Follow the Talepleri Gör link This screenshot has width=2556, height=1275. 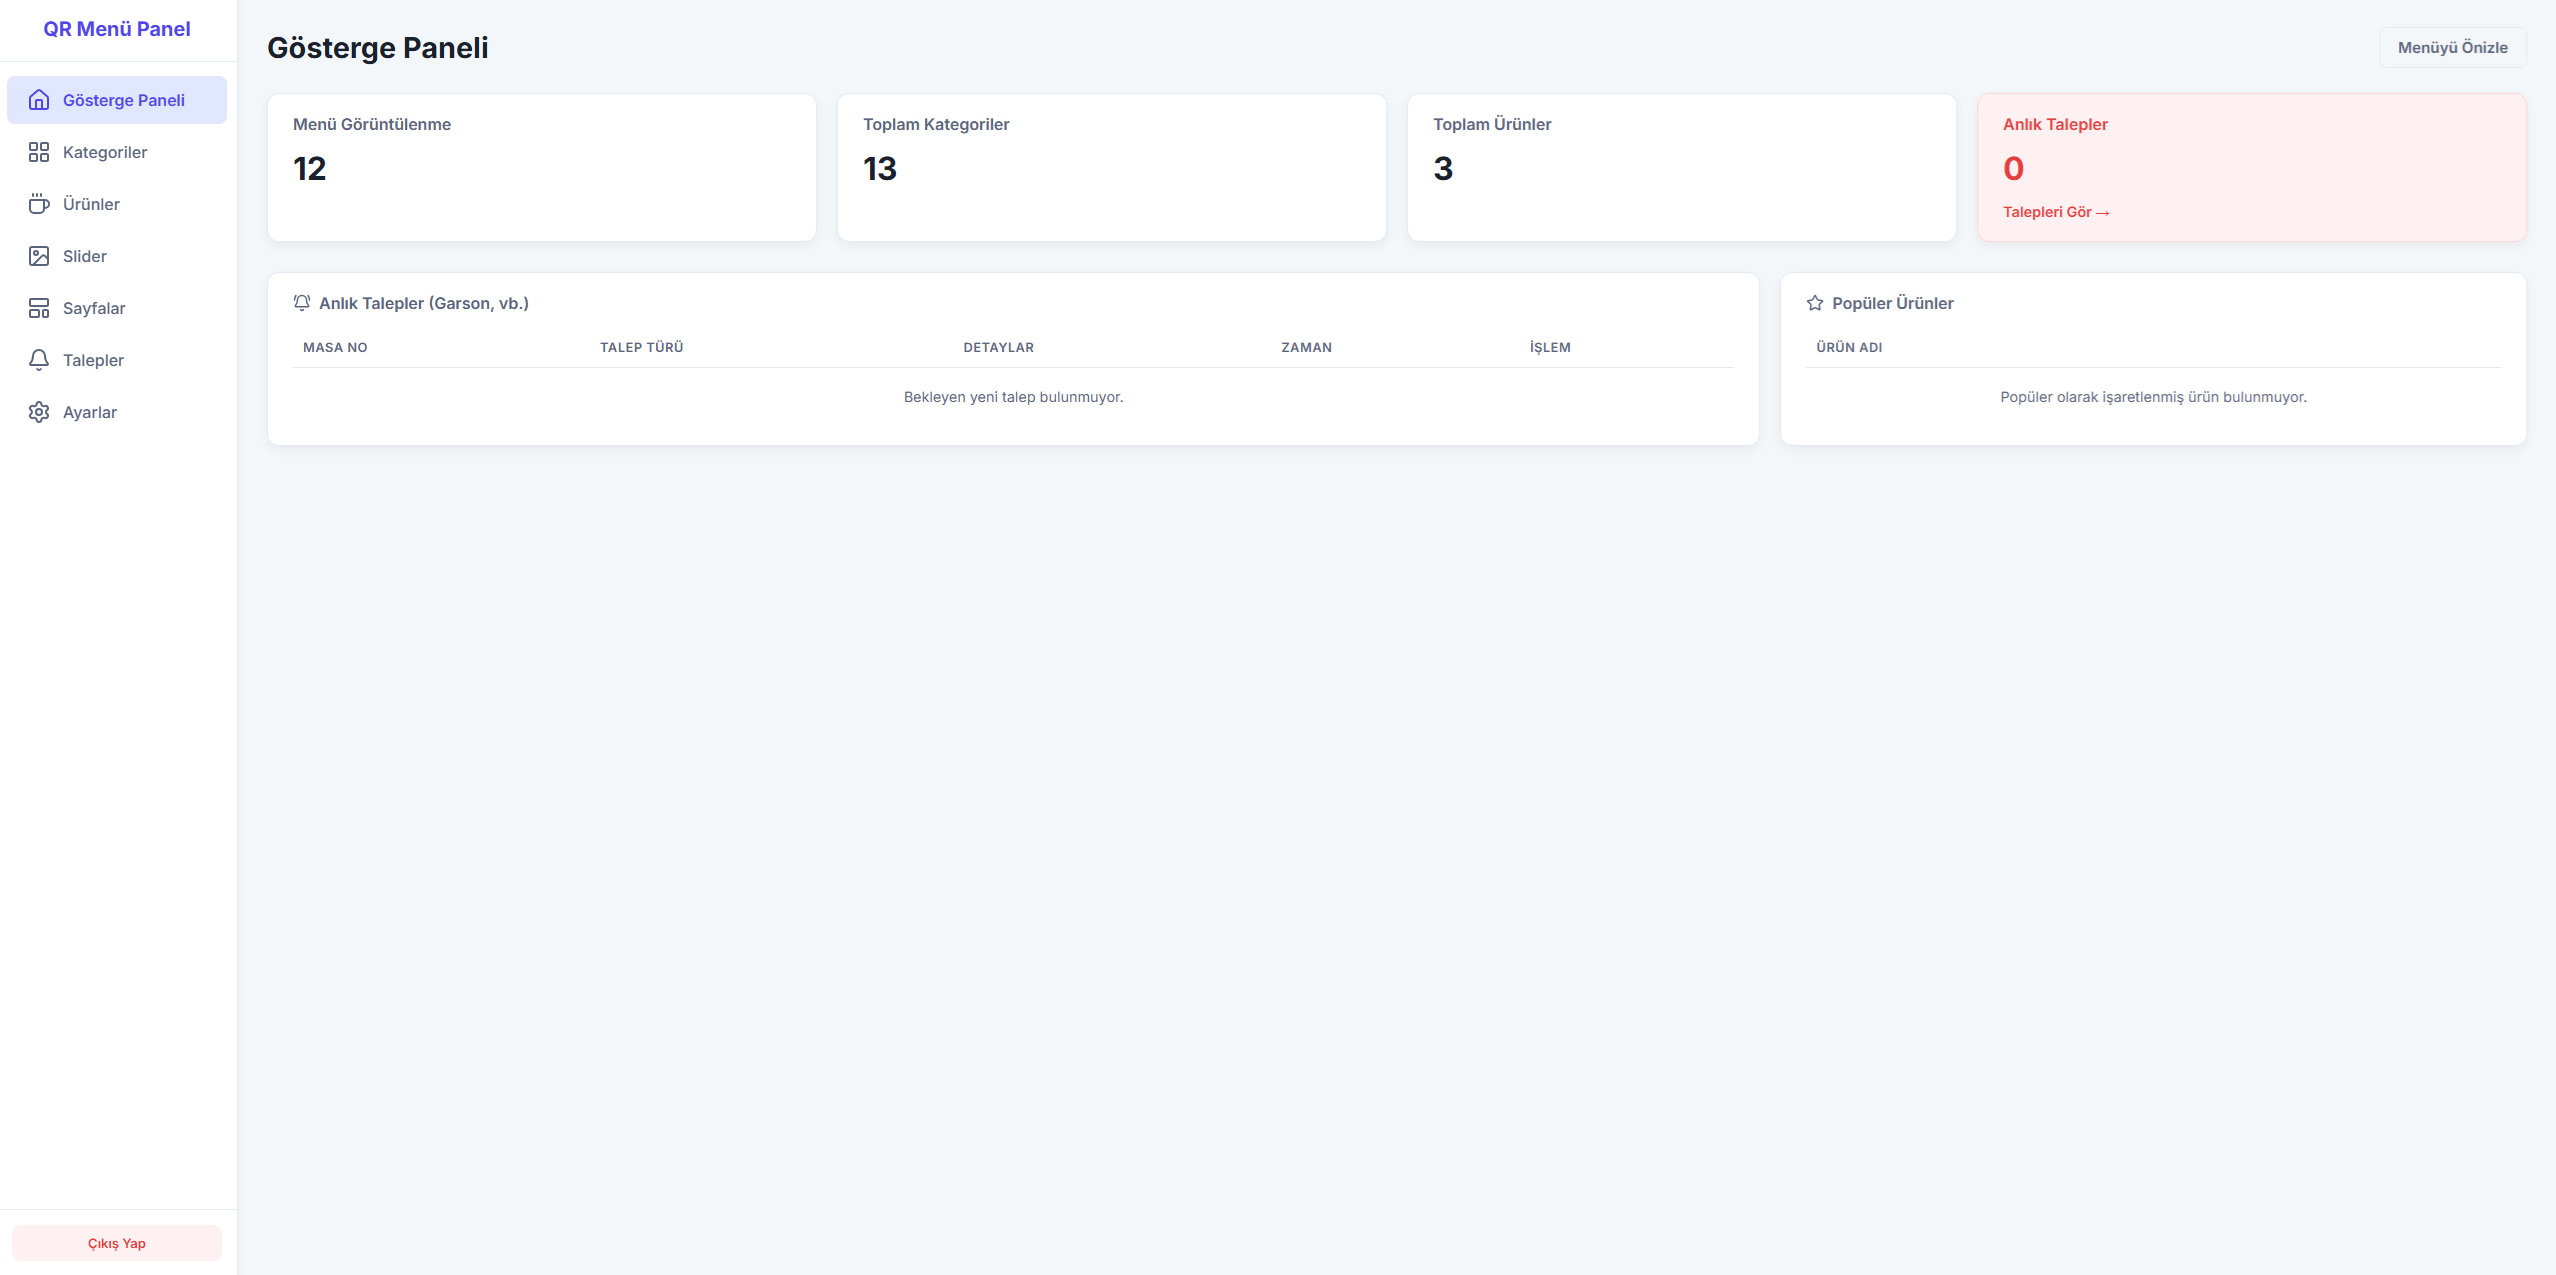(x=2055, y=212)
